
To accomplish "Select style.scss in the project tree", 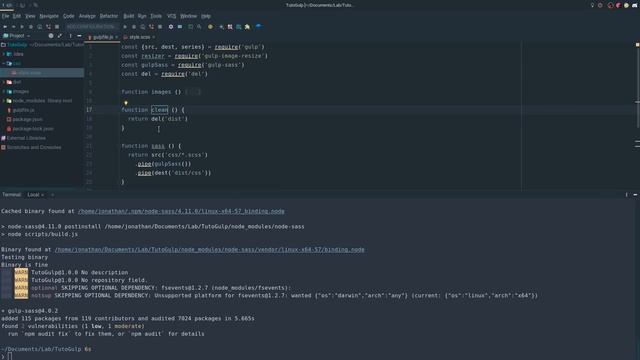I will (x=29, y=73).
